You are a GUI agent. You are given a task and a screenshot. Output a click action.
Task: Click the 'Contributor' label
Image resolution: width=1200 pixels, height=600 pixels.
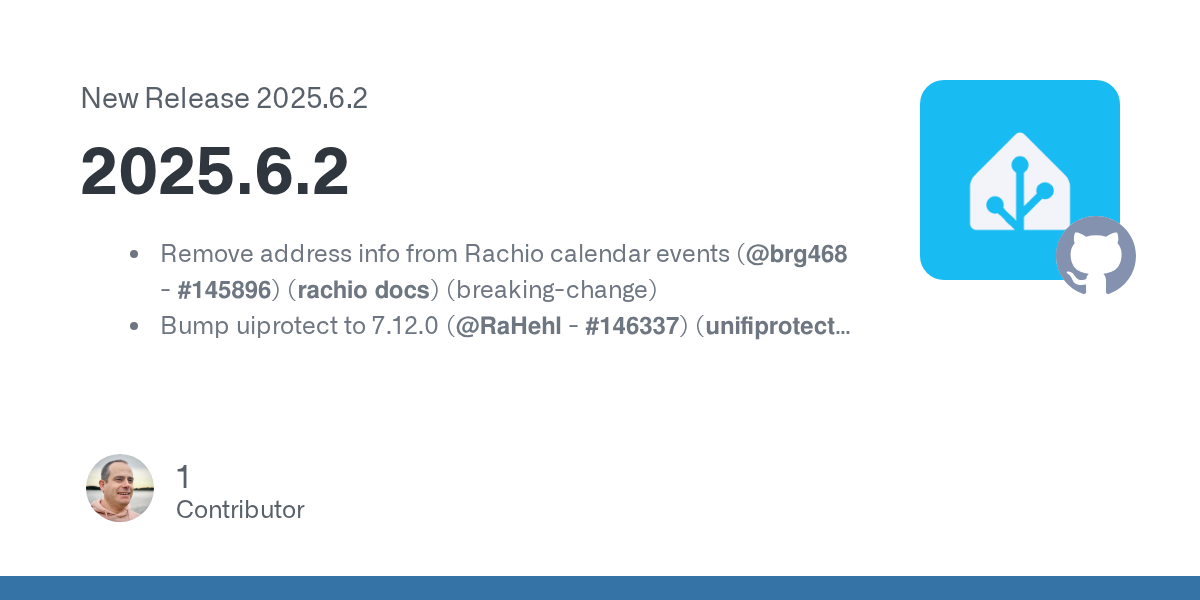(x=240, y=510)
